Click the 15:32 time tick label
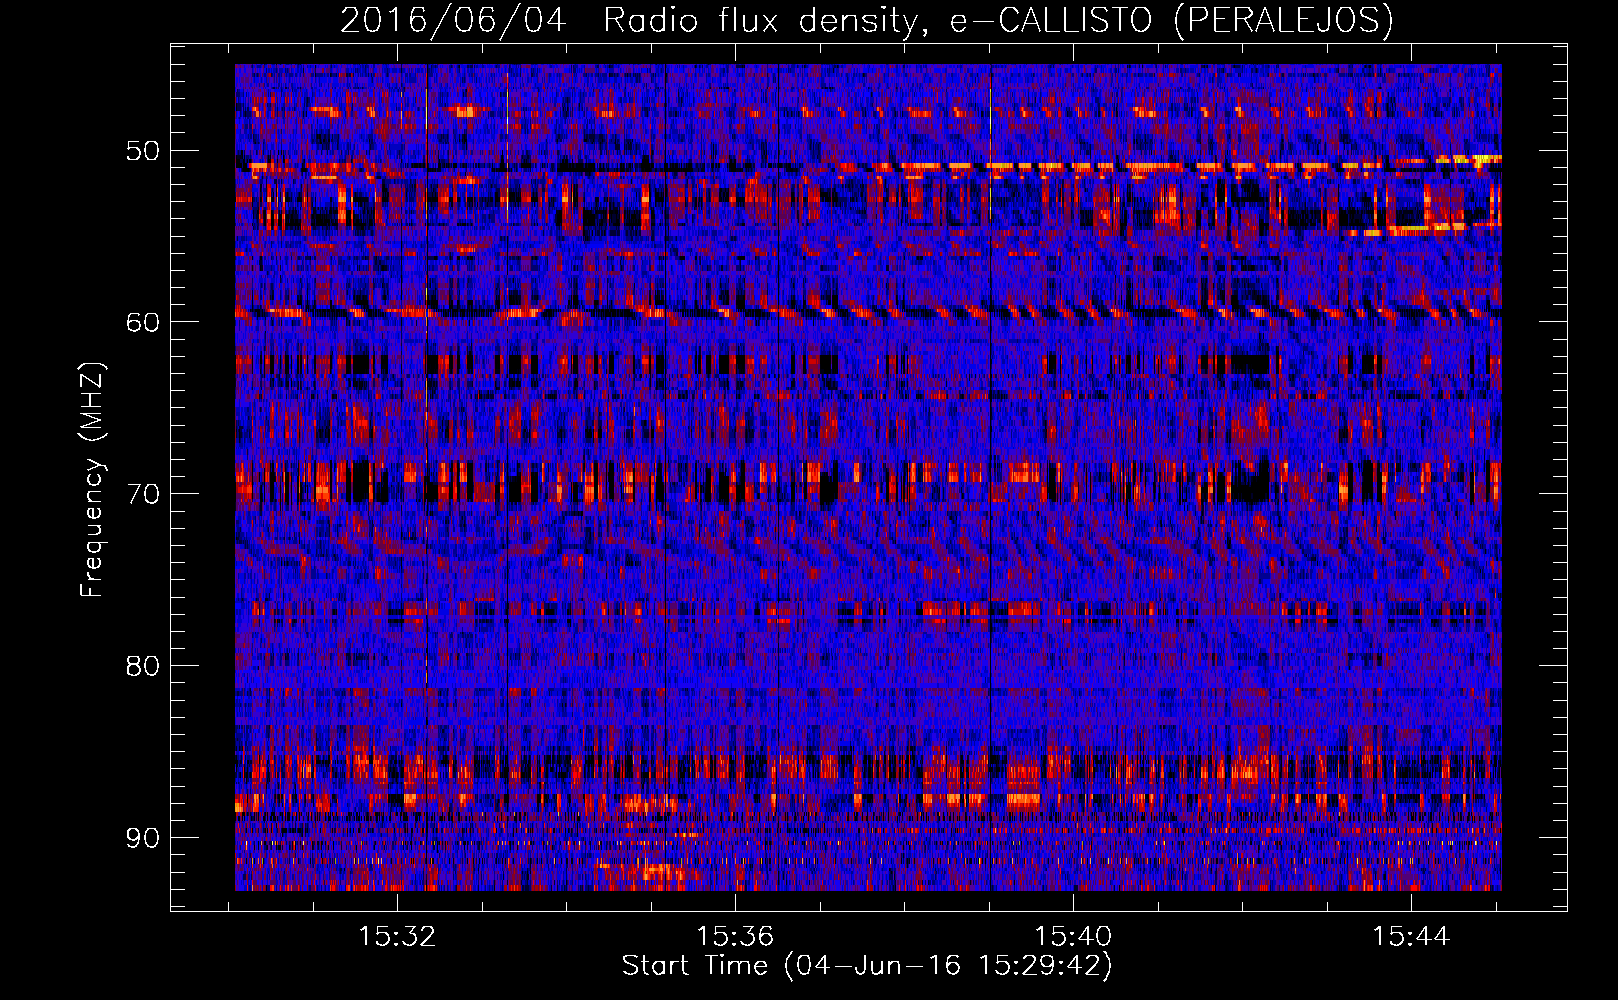The image size is (1618, 1000). coord(398,937)
